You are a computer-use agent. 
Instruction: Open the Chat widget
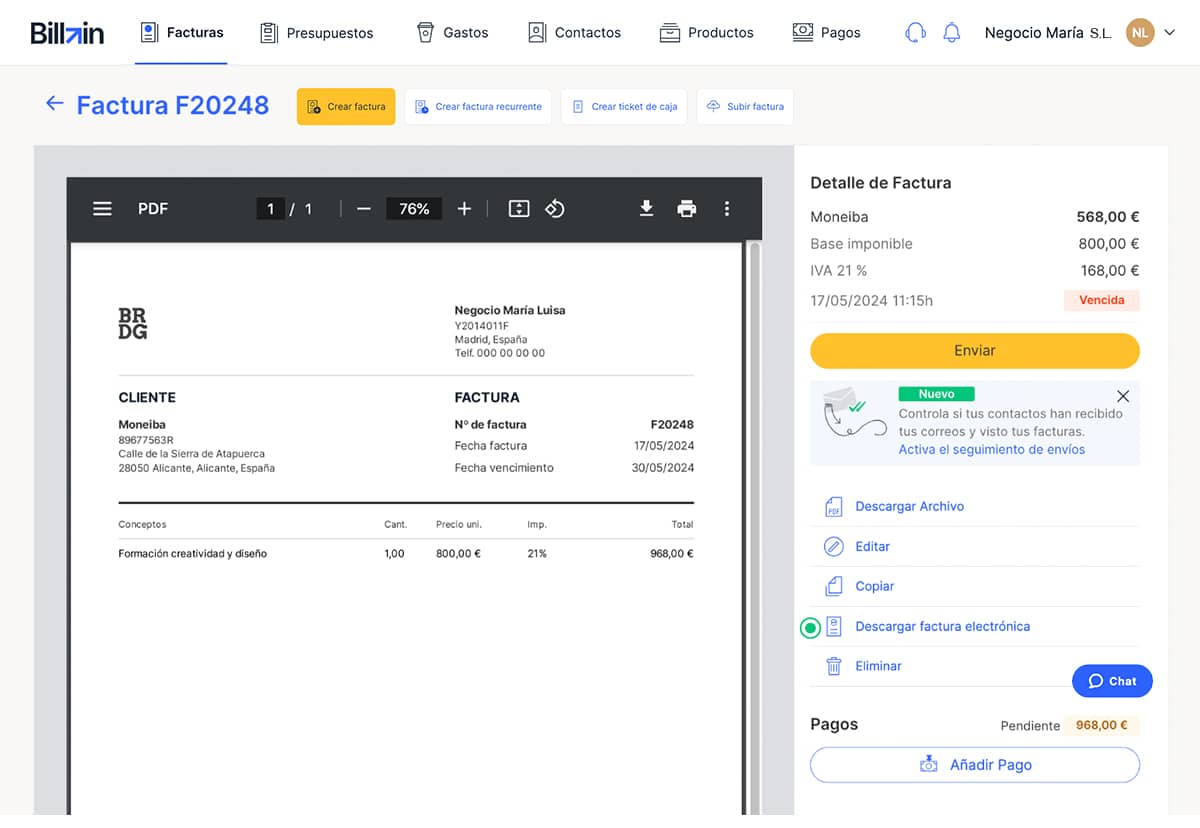[x=1112, y=681]
